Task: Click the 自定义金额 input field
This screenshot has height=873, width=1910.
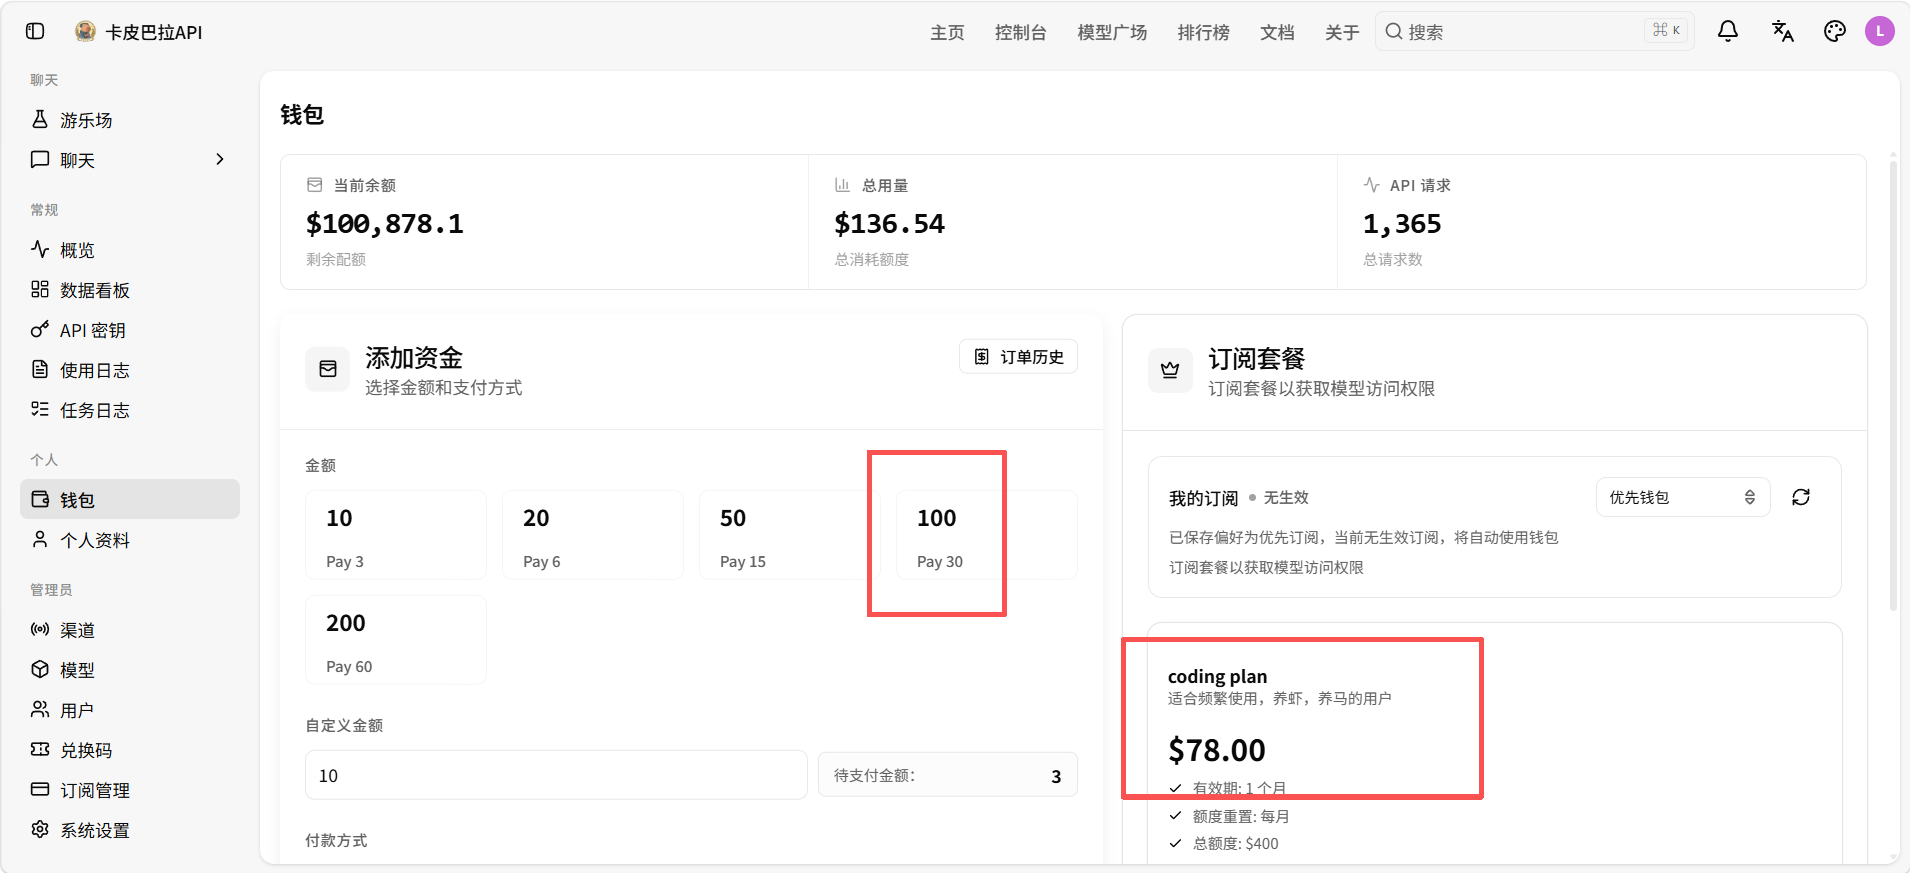Action: (x=556, y=775)
